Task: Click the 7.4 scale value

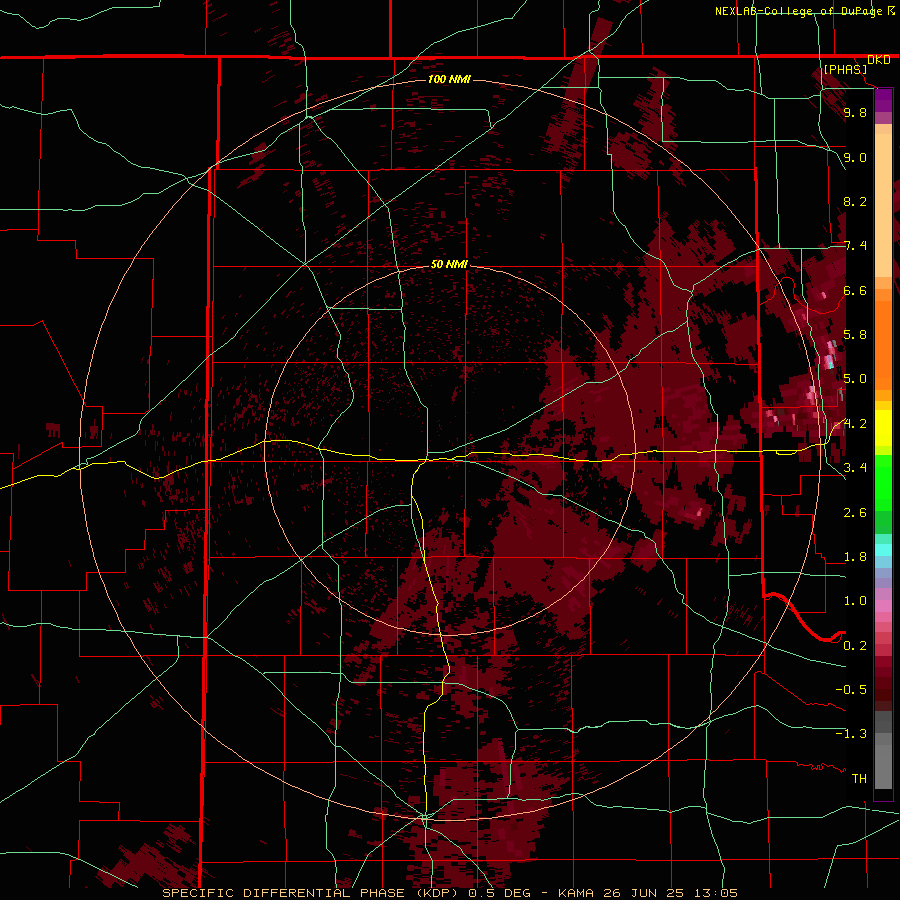Action: (x=855, y=246)
